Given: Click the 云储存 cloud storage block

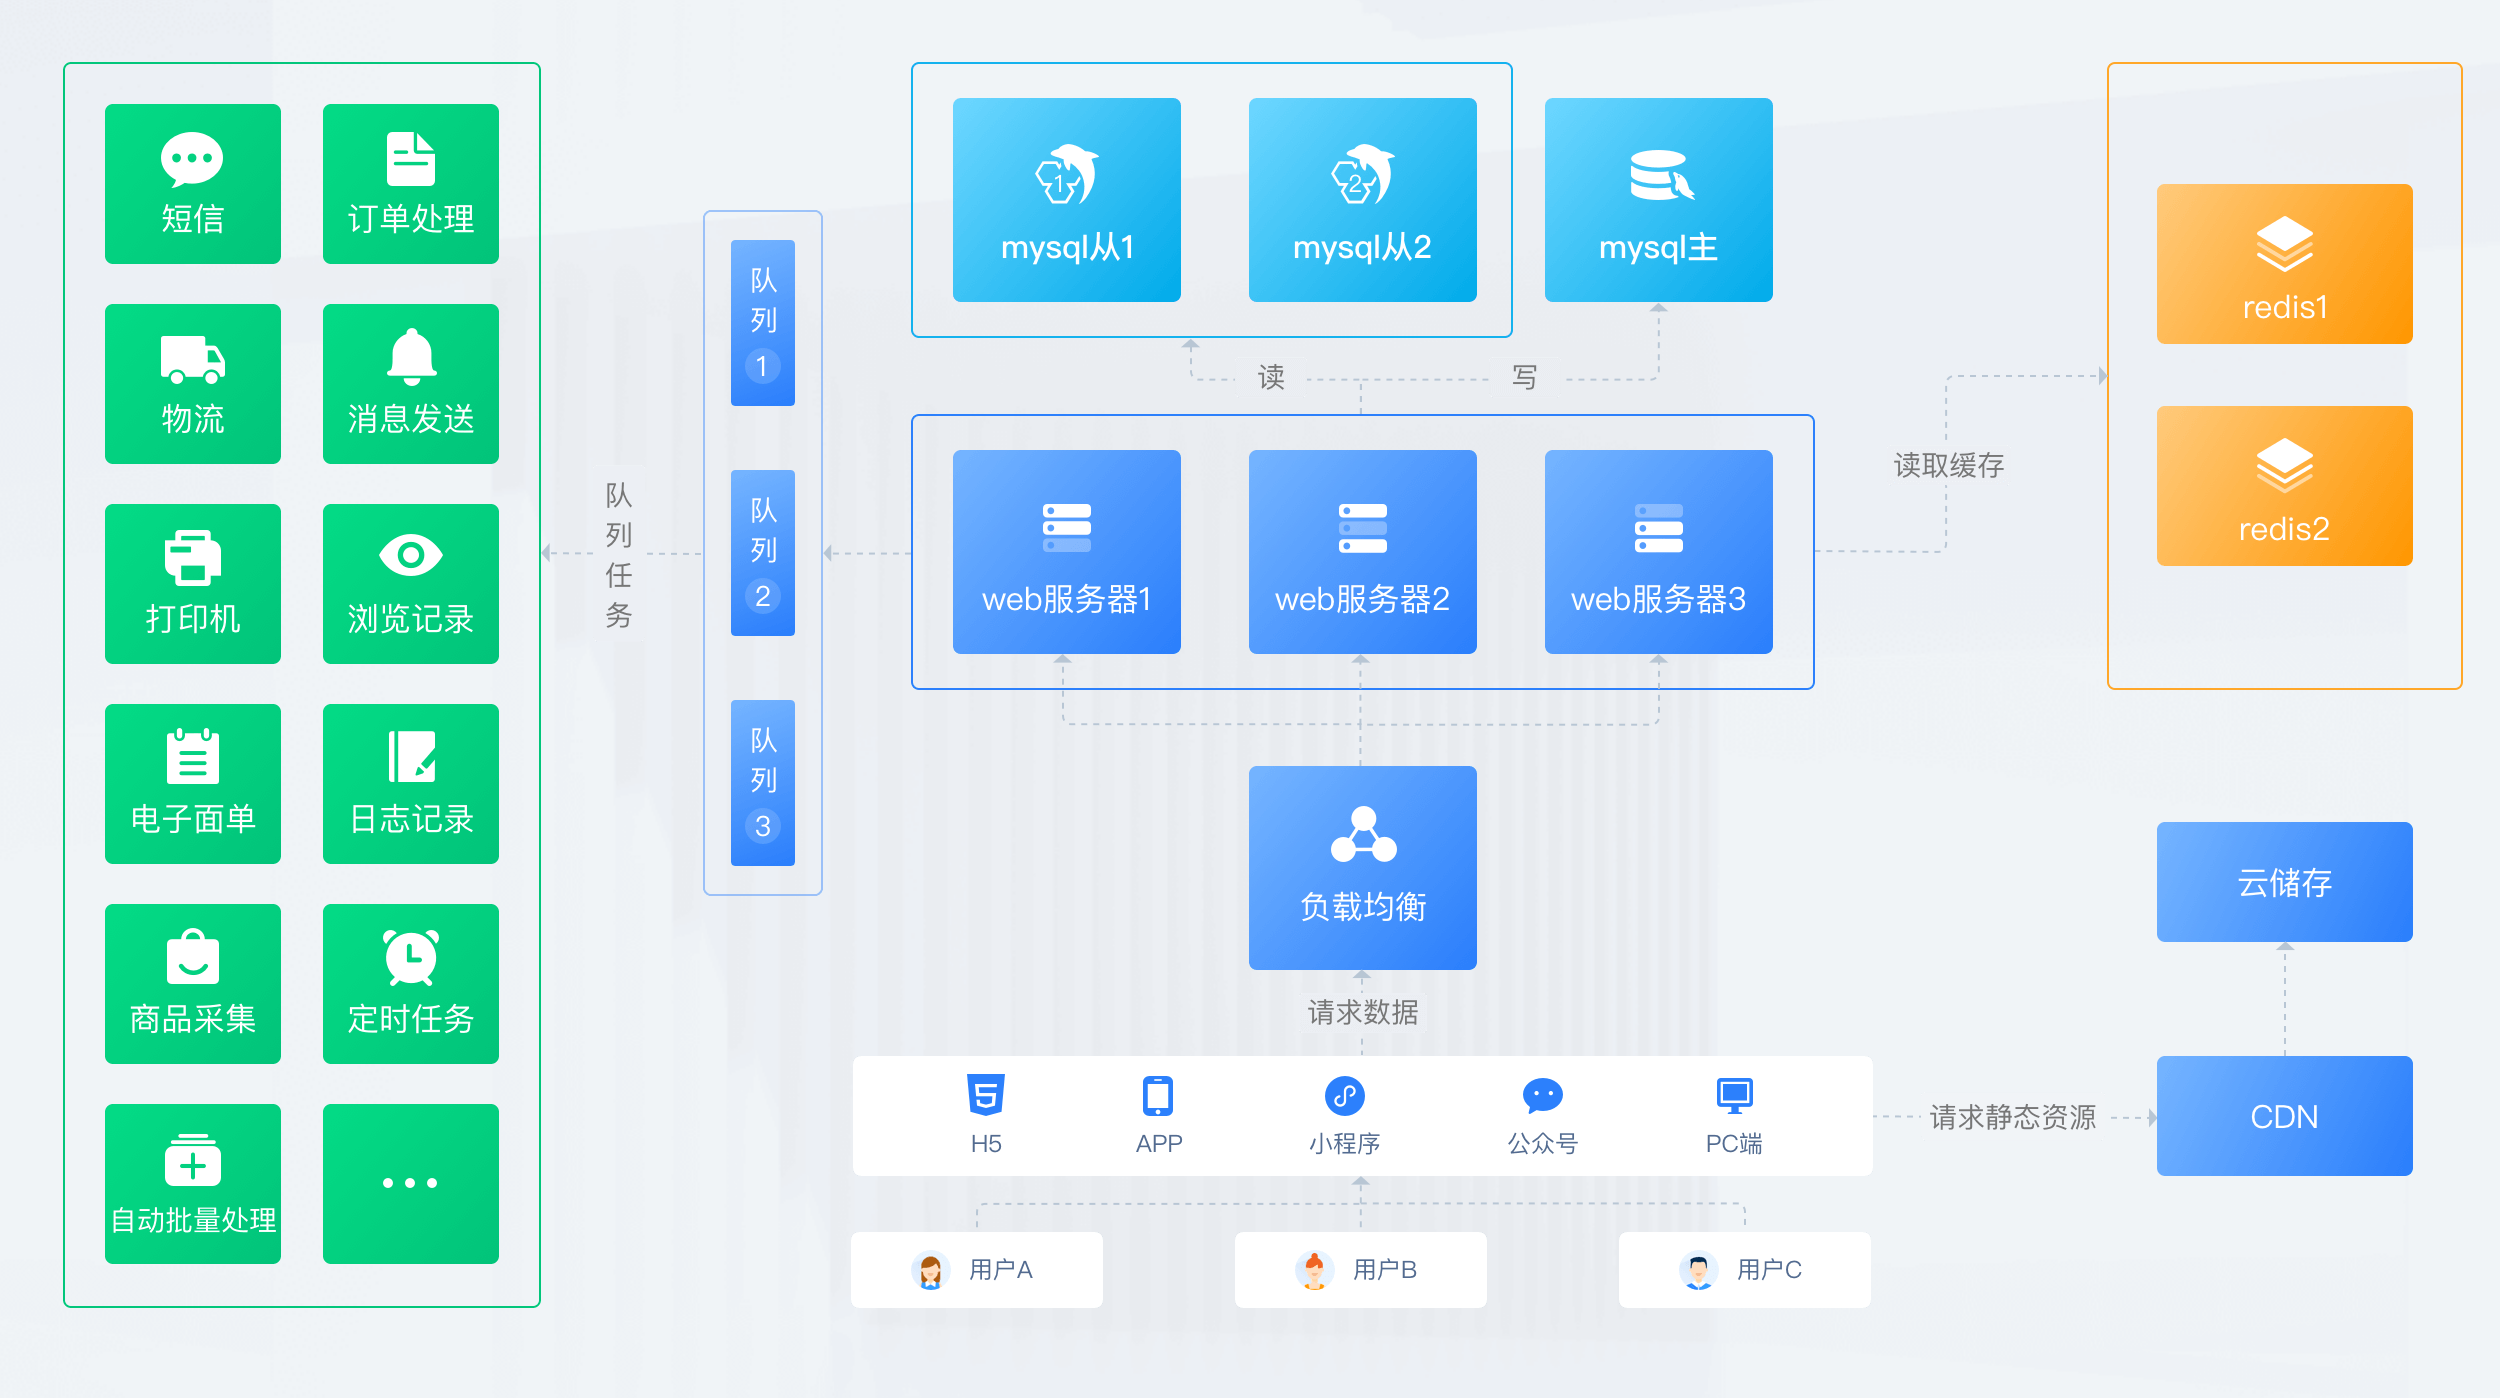Looking at the screenshot, I should (2284, 882).
